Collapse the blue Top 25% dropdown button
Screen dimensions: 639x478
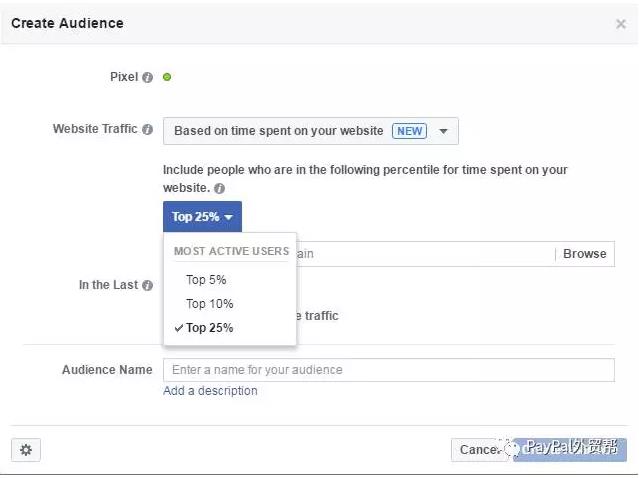[x=202, y=217]
